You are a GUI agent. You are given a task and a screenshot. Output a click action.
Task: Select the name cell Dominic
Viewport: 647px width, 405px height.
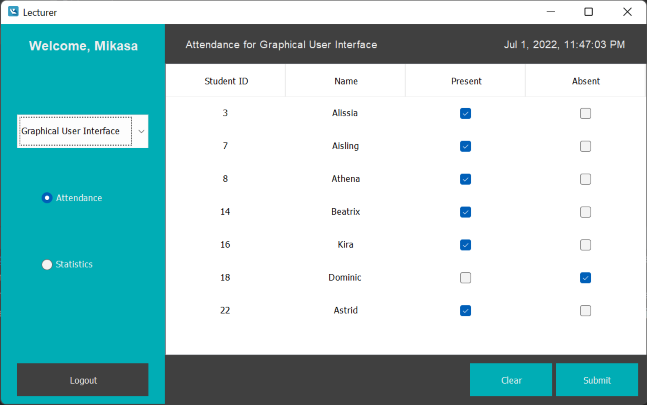pyautogui.click(x=345, y=278)
